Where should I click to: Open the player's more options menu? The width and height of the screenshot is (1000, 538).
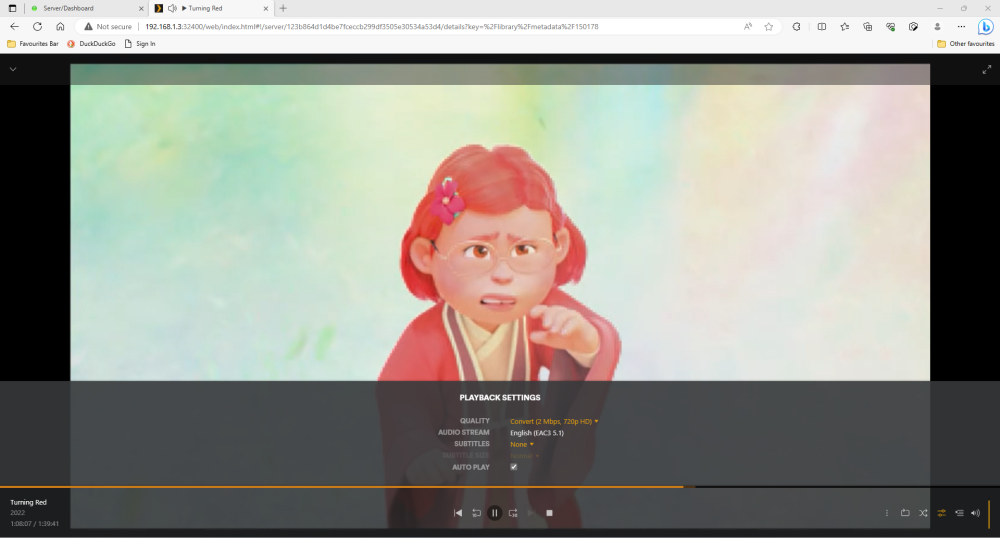pyautogui.click(x=886, y=513)
